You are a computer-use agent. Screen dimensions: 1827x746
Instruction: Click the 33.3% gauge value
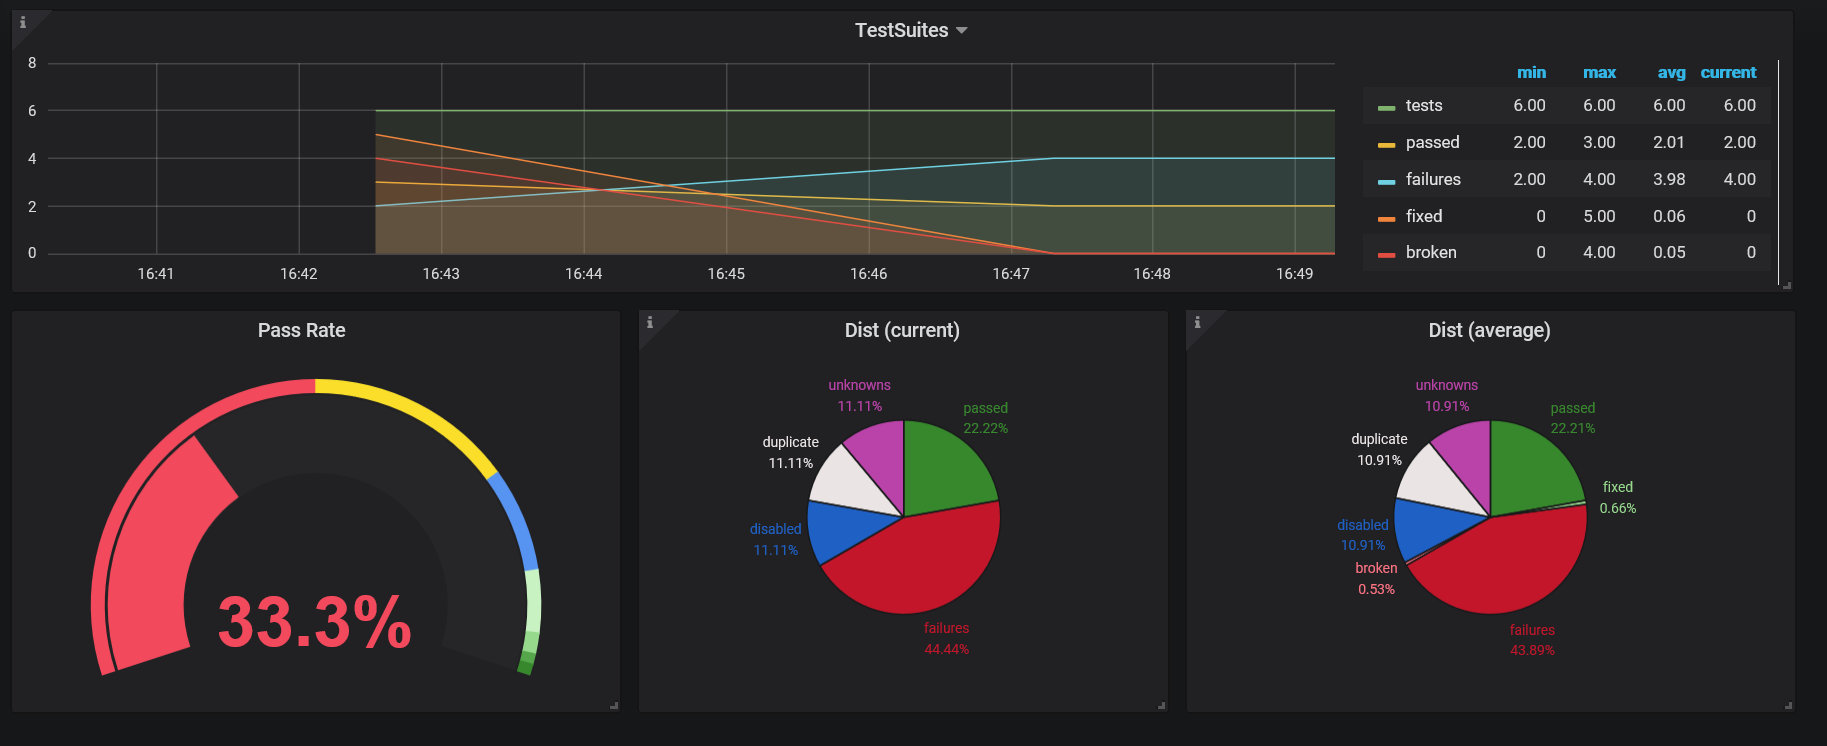point(315,622)
